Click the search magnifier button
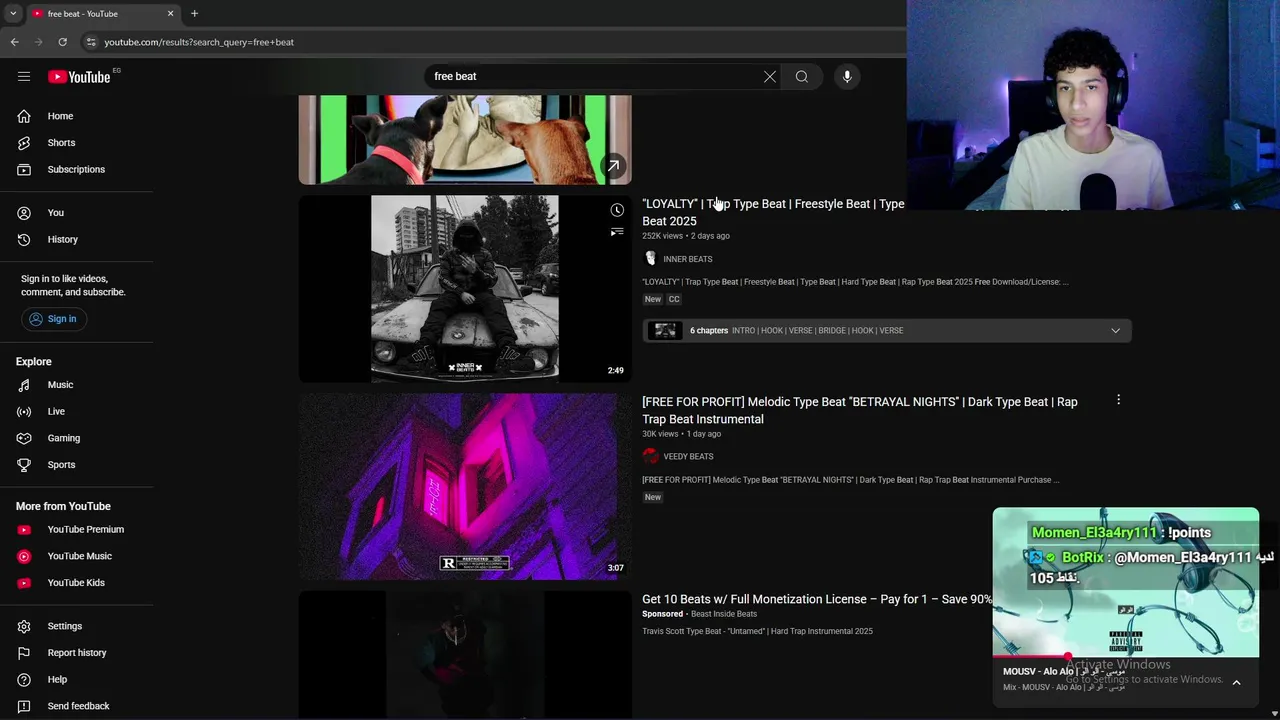 coord(802,76)
